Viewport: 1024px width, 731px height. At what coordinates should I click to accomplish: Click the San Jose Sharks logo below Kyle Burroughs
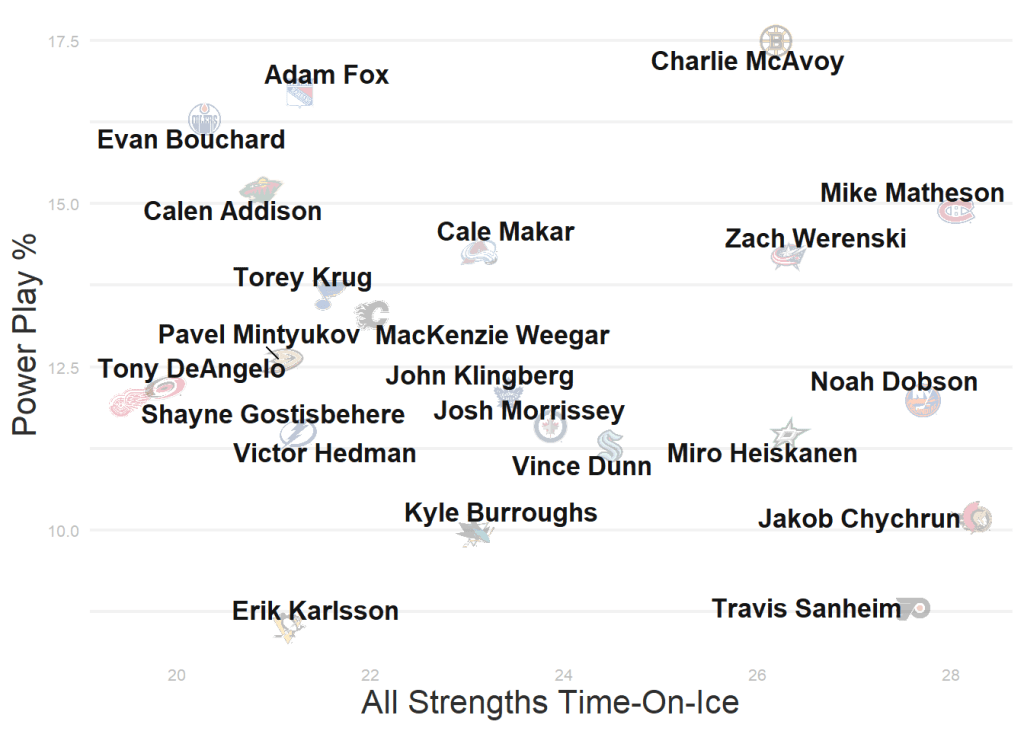[476, 534]
